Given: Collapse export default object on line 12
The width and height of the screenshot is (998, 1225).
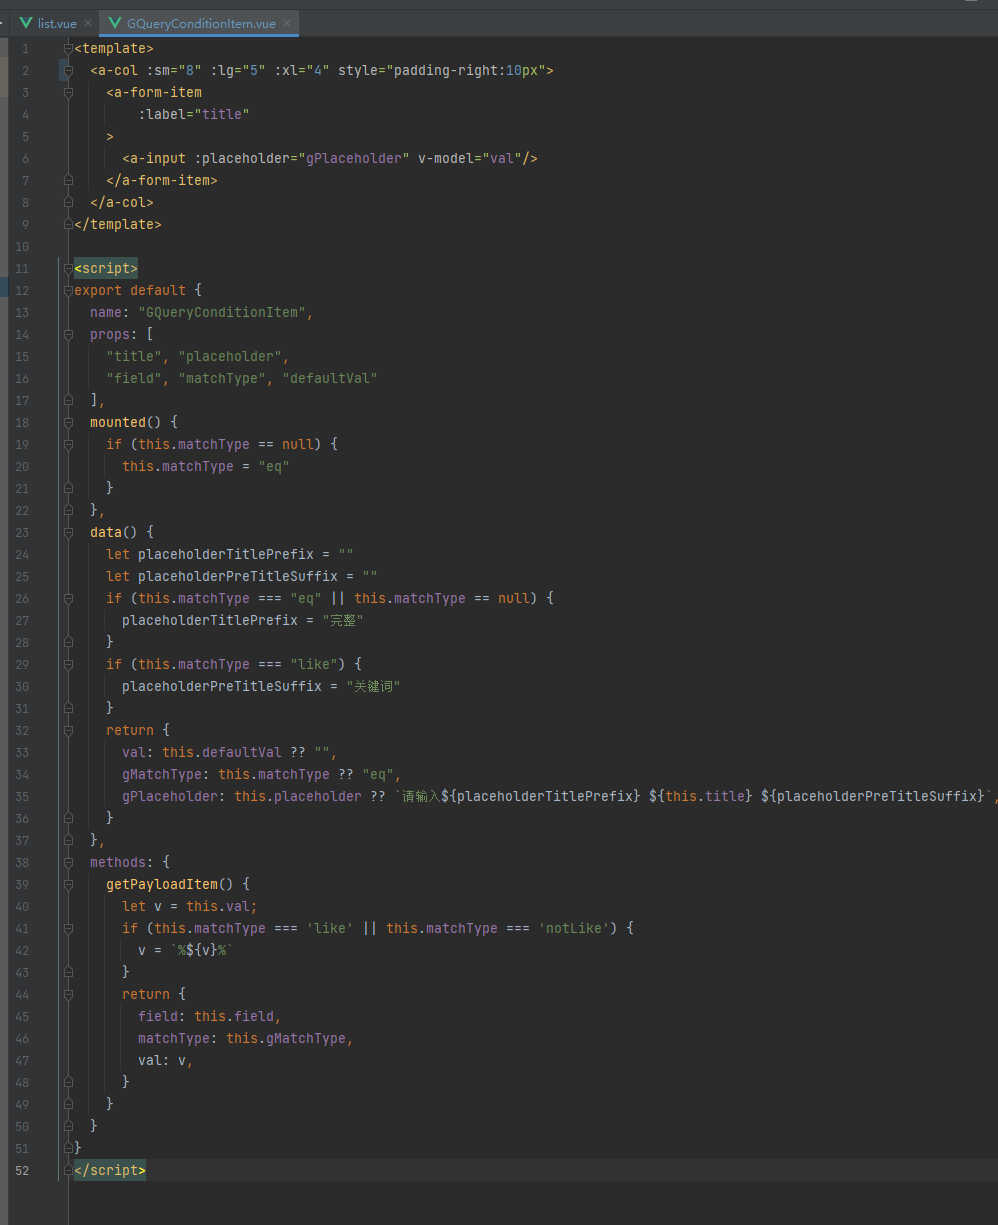Looking at the screenshot, I should [68, 290].
